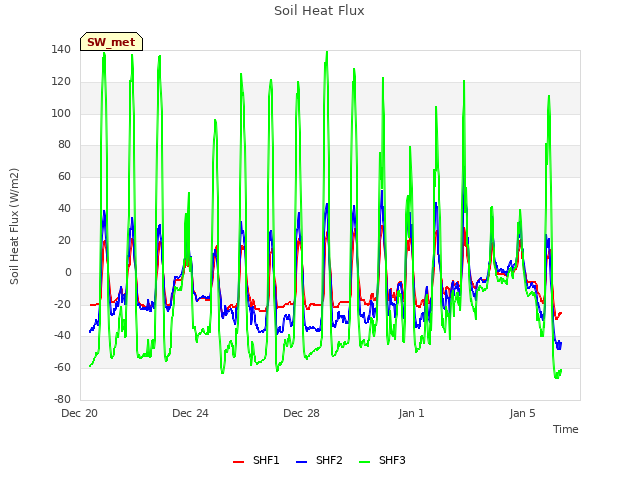The height and width of the screenshot is (480, 640).
Task: Click the Dec 28 x-axis tick label
Action: (301, 413)
